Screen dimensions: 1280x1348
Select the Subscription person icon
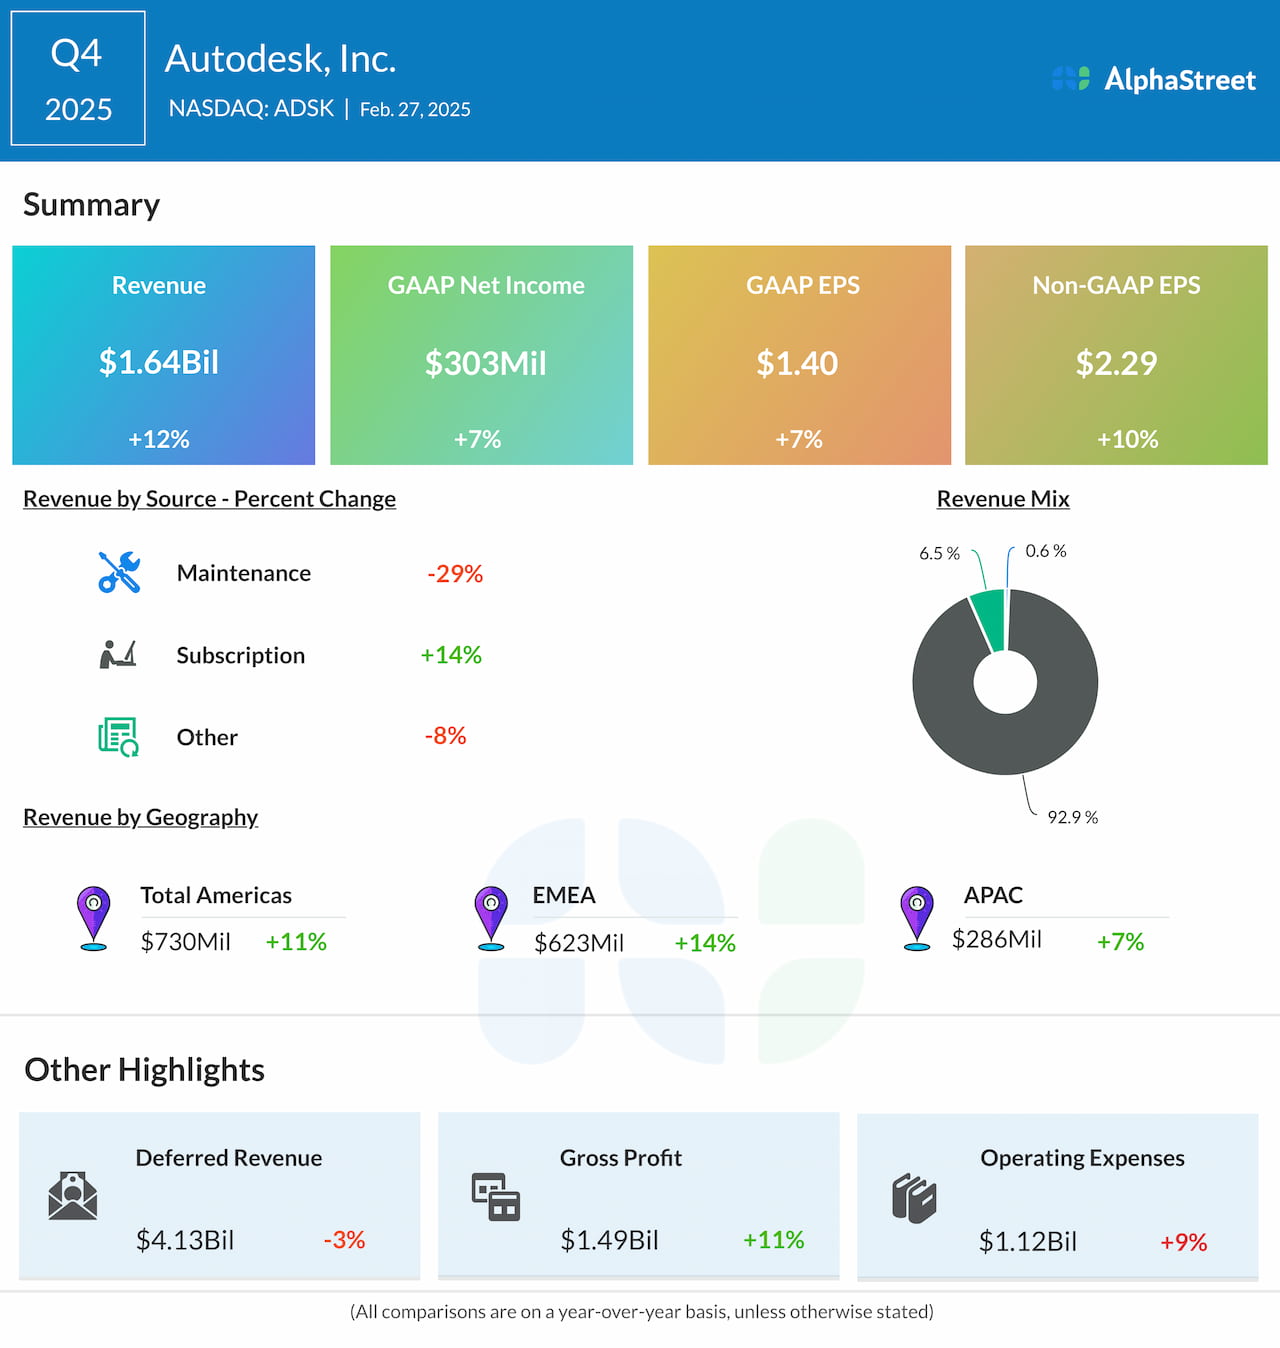coord(117,654)
